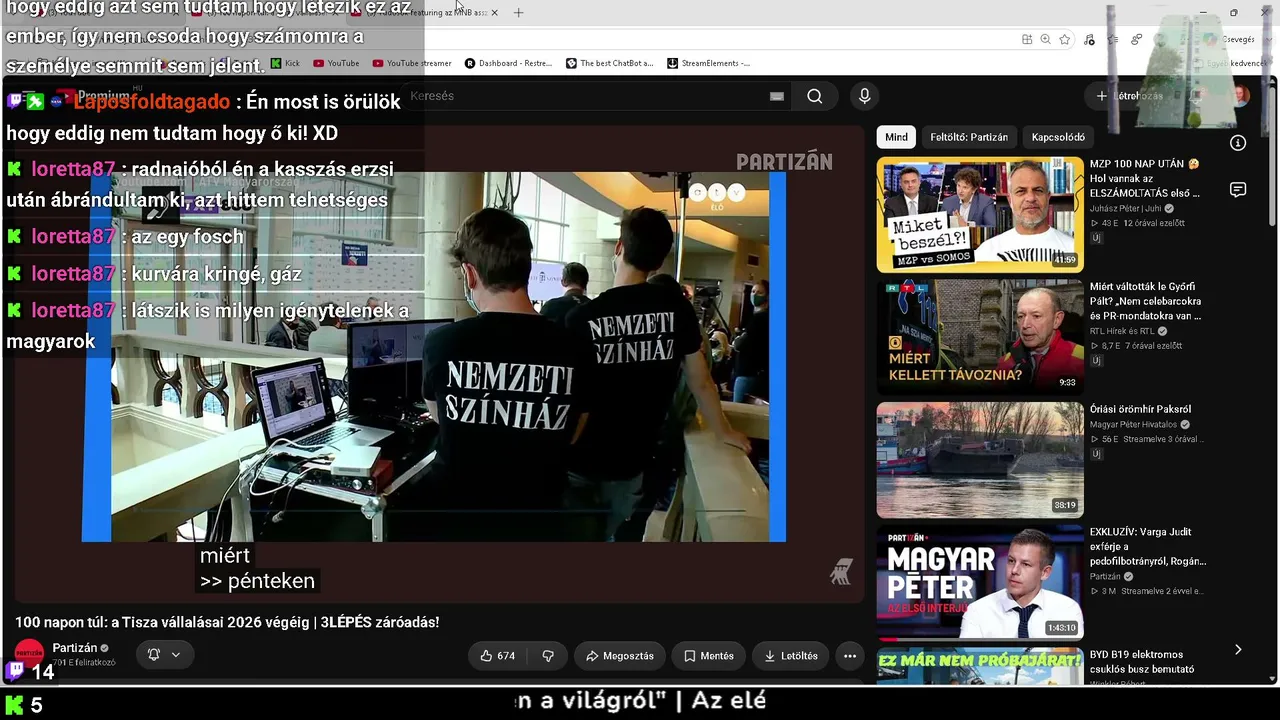Click the Megosztás share button
This screenshot has width=1280, height=720.
click(620, 656)
